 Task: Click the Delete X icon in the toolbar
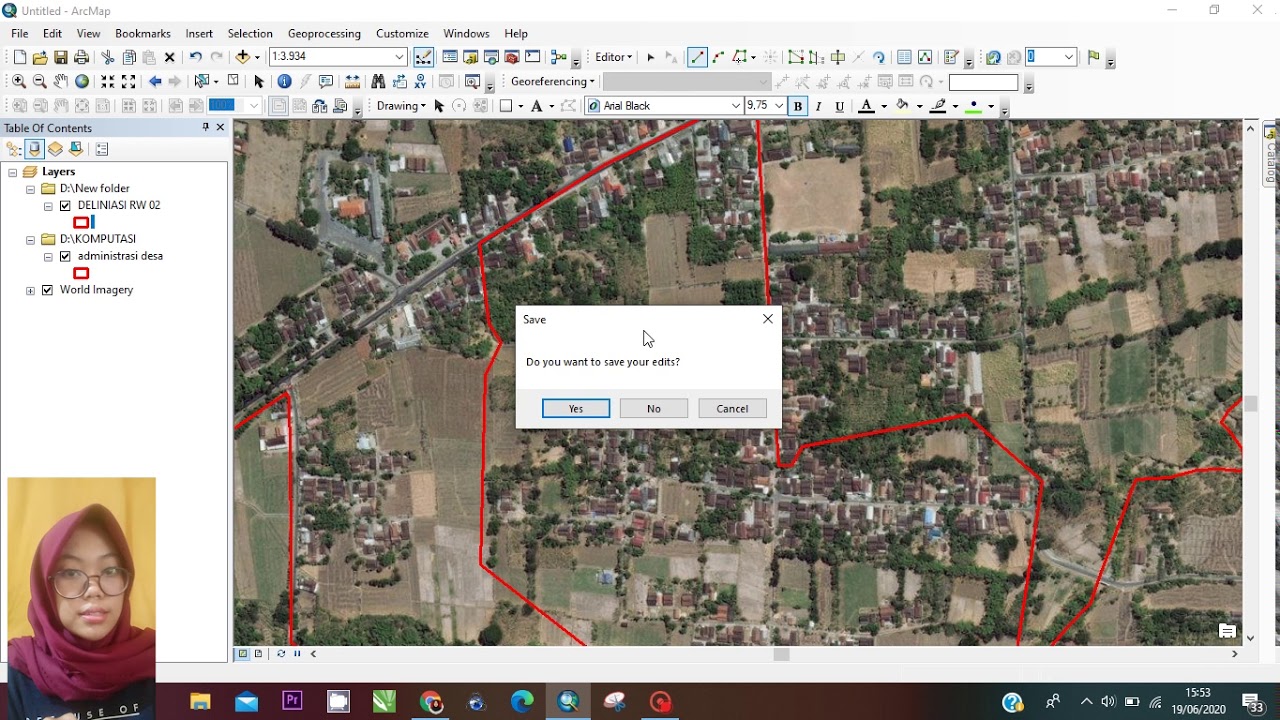[x=169, y=58]
